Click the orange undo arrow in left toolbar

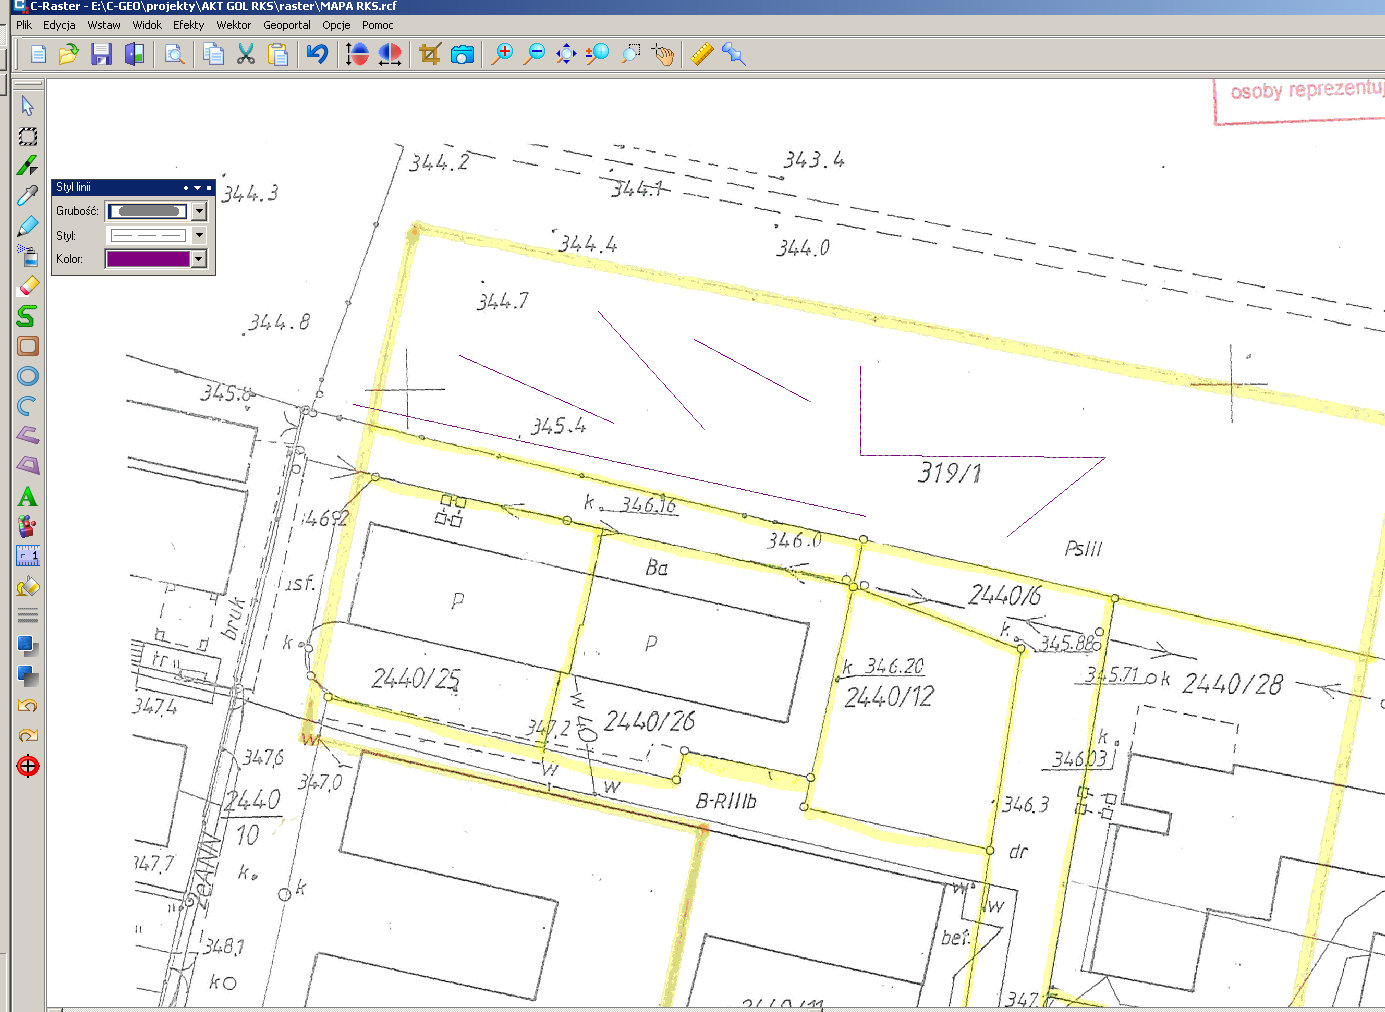pos(28,706)
